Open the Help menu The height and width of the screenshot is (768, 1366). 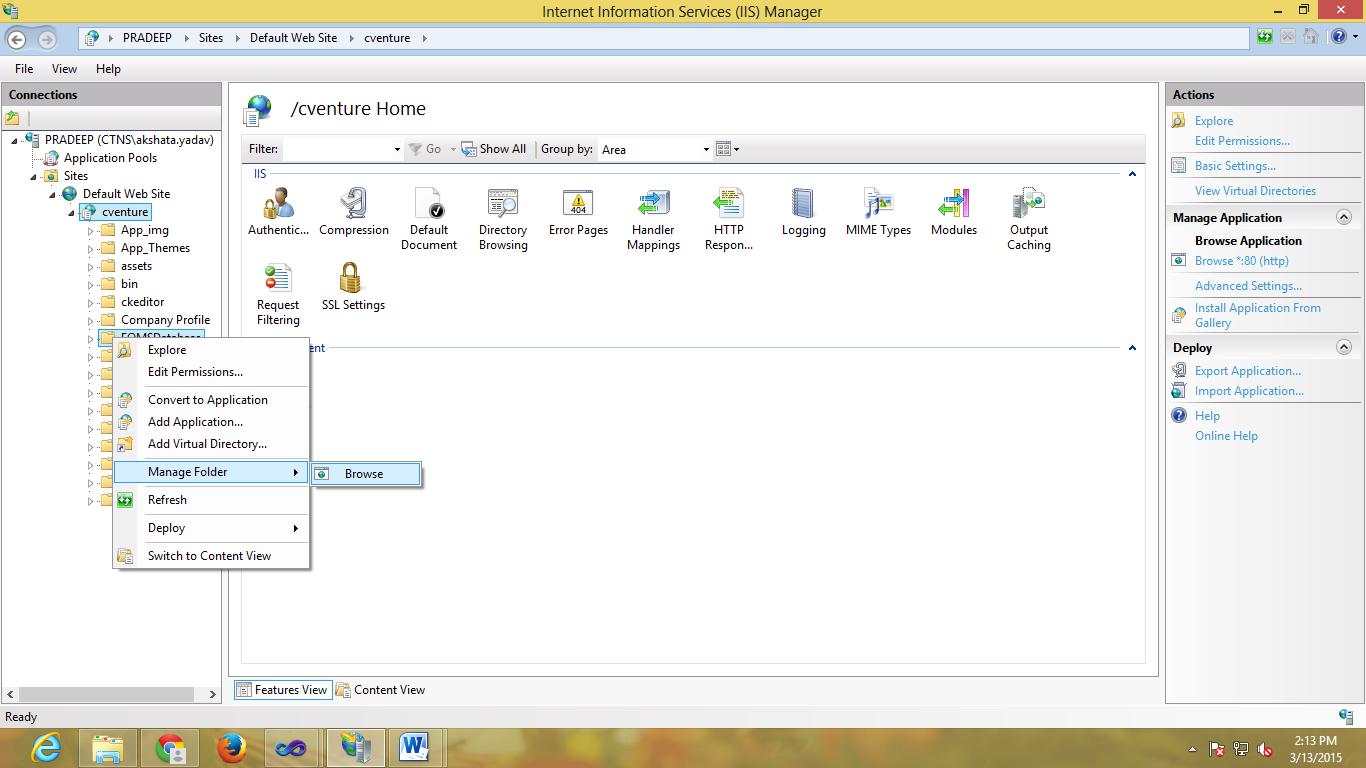click(x=108, y=69)
